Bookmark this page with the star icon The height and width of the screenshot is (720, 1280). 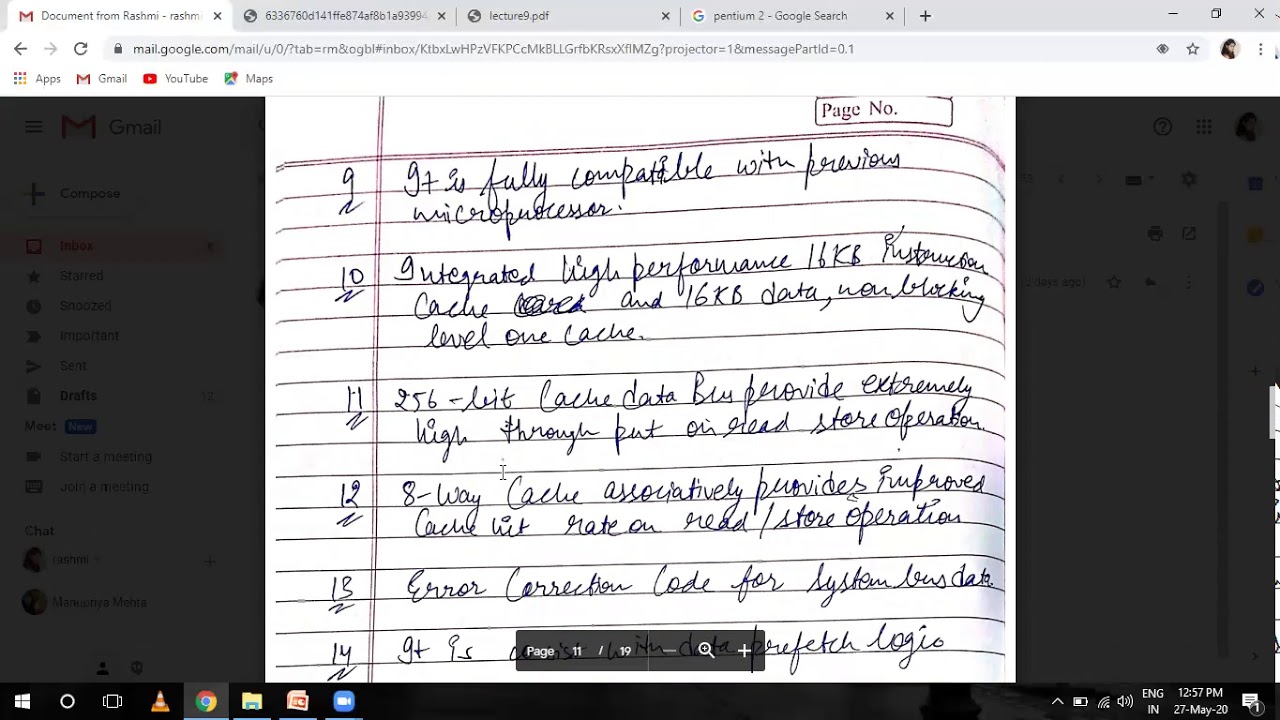[x=1192, y=49]
